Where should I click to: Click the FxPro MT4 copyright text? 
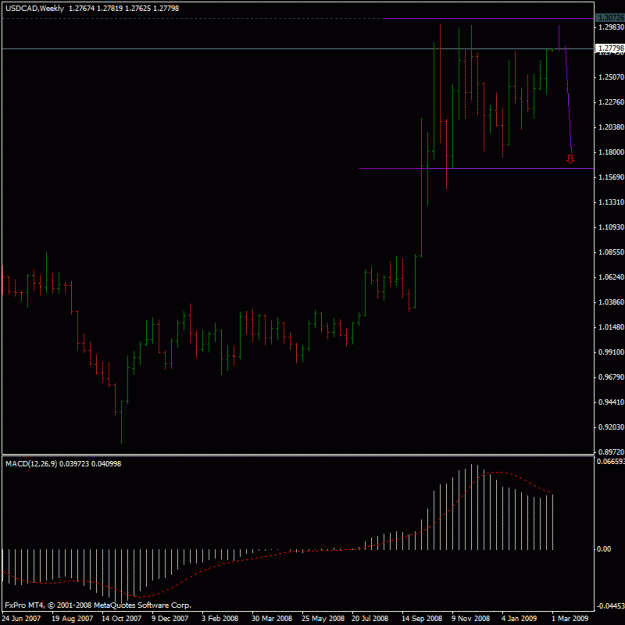pyautogui.click(x=98, y=605)
